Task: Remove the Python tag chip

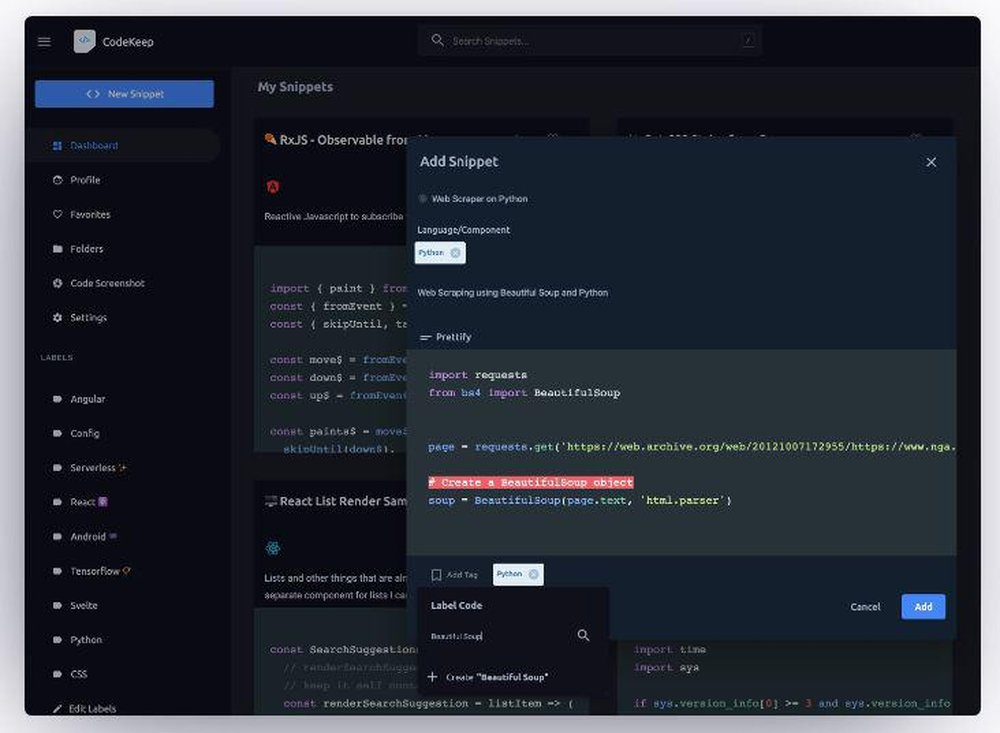Action: pos(534,574)
